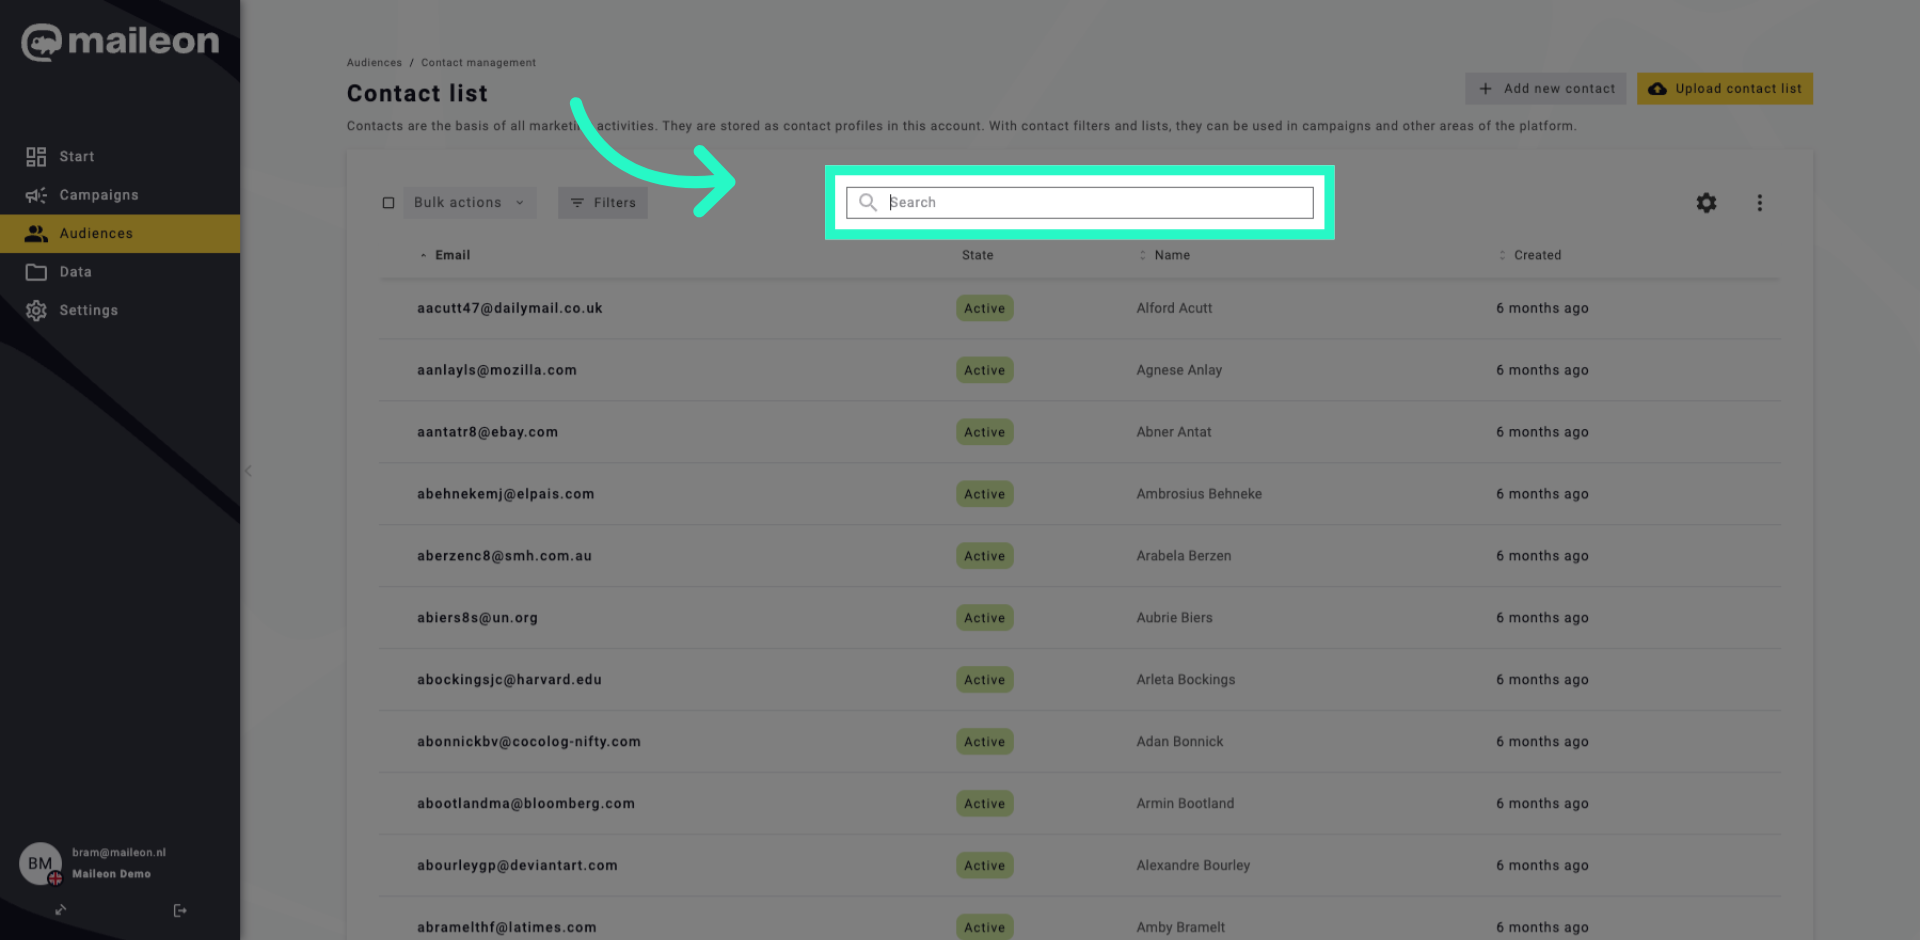The width and height of the screenshot is (1920, 940).
Task: Toggle the select-all contacts checkbox
Action: 389,202
